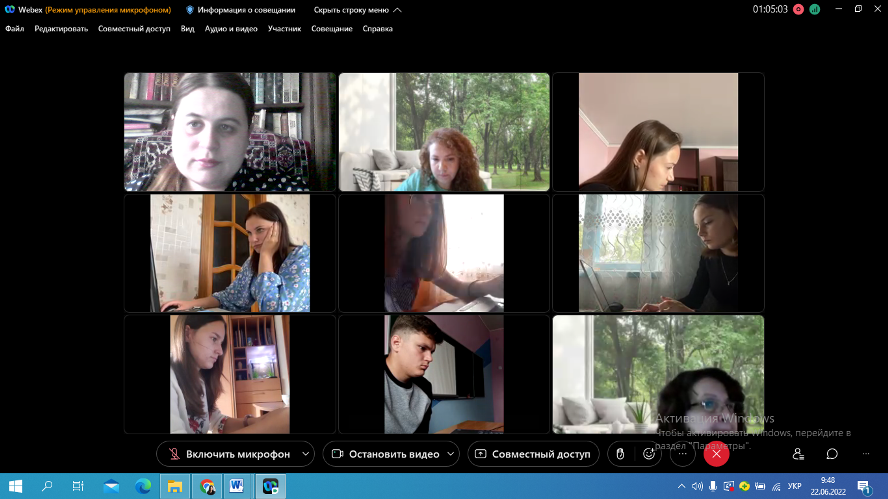Launch Mail app from taskbar
The width and height of the screenshot is (888, 499).
click(x=111, y=486)
